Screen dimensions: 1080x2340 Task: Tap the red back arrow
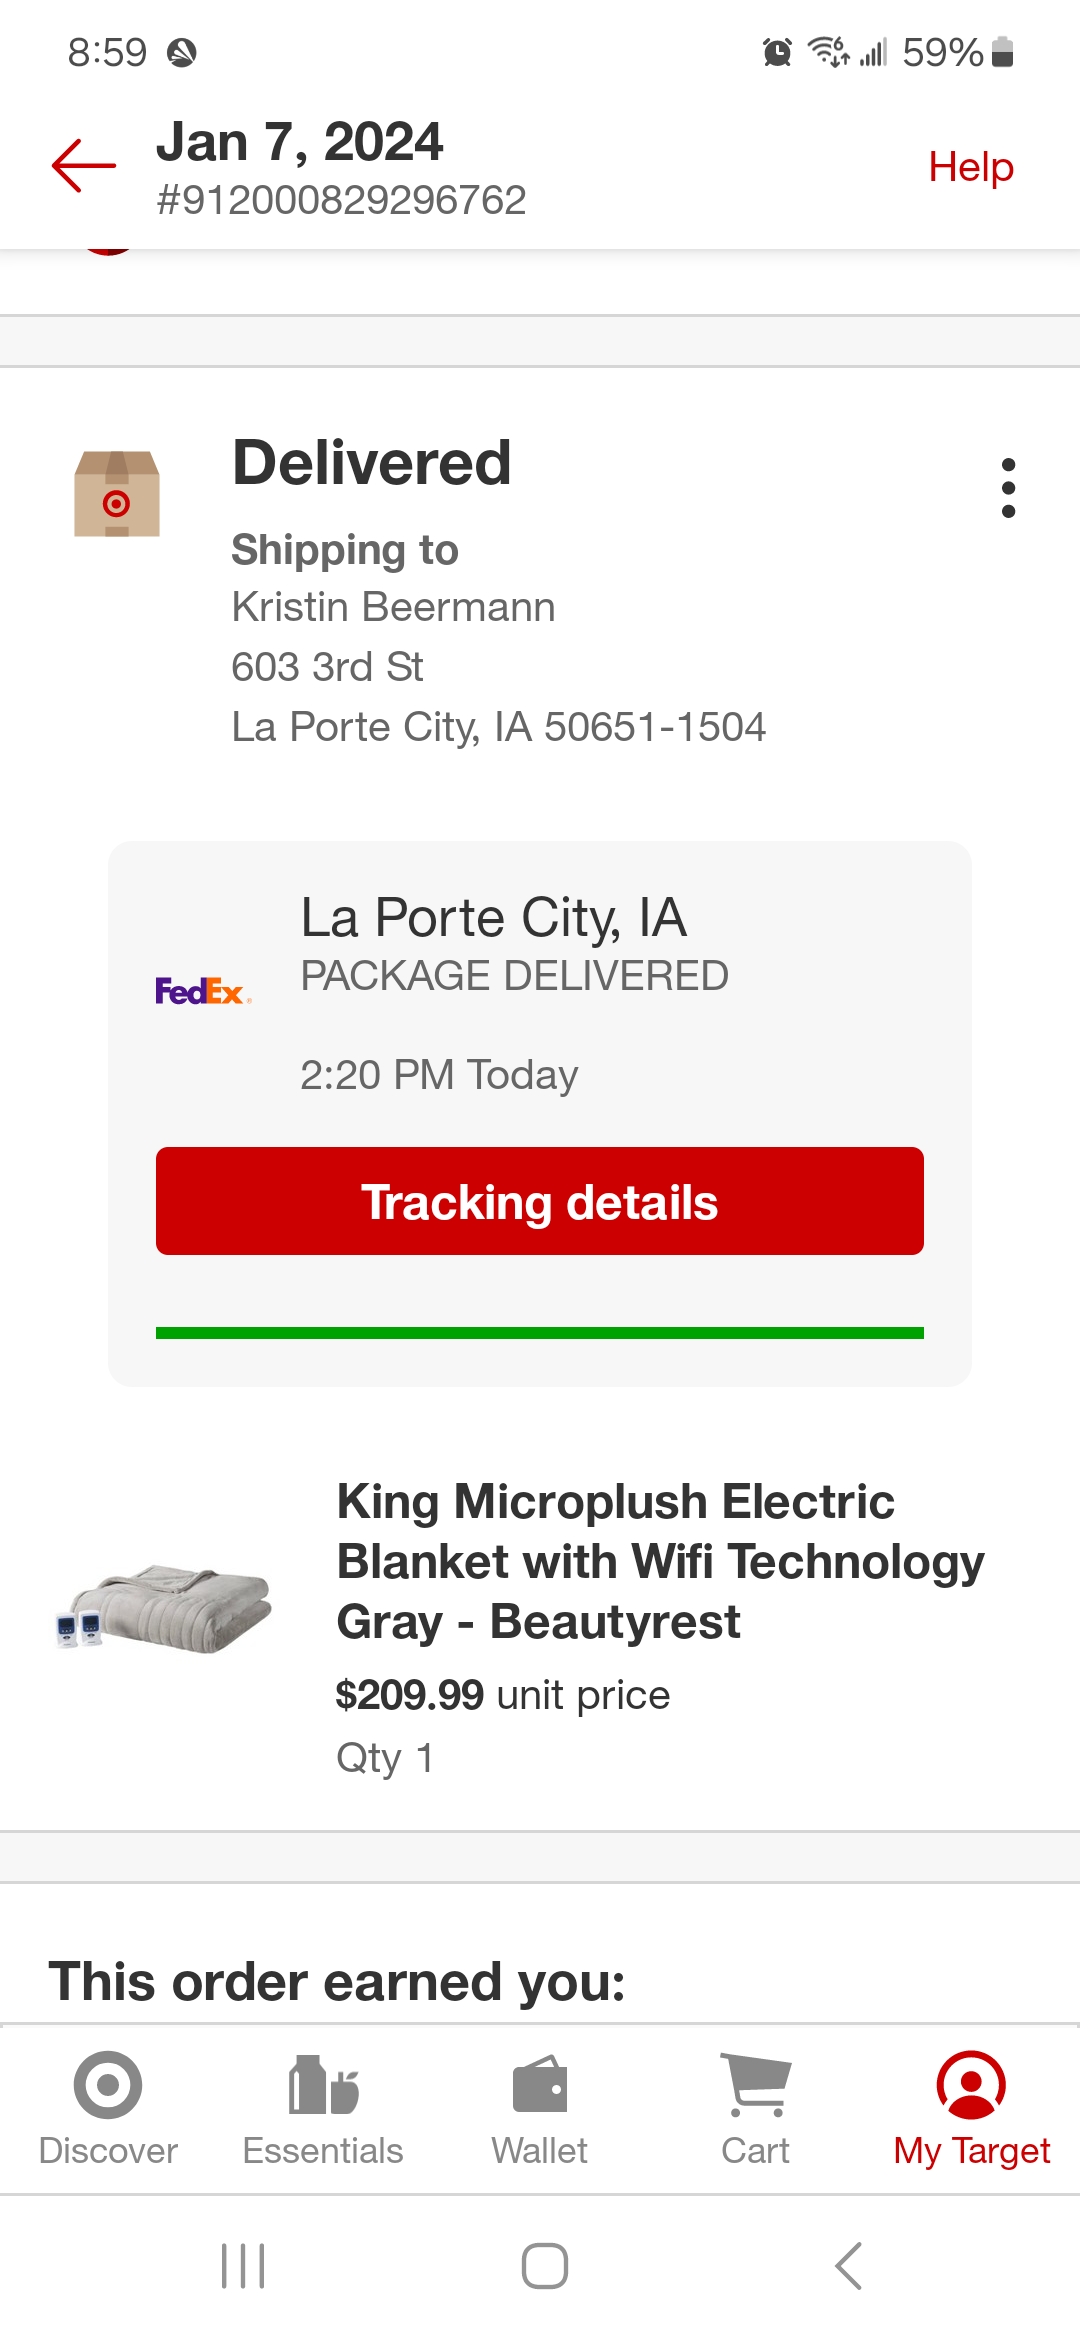click(84, 165)
